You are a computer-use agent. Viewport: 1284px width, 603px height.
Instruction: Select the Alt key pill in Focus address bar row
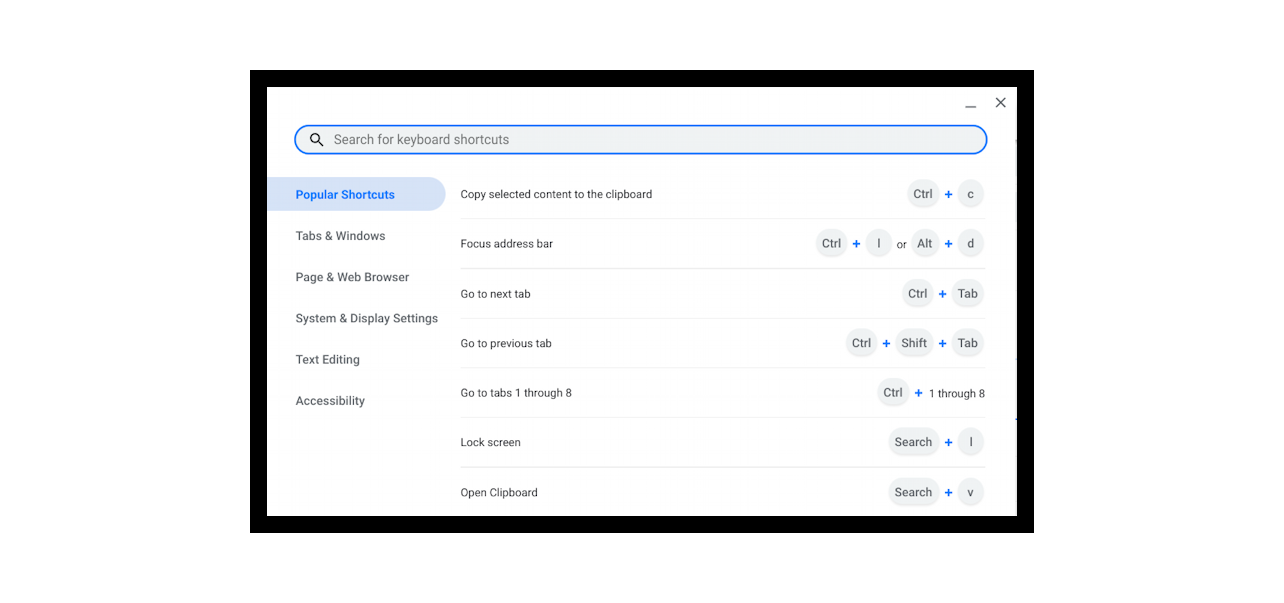coord(924,243)
